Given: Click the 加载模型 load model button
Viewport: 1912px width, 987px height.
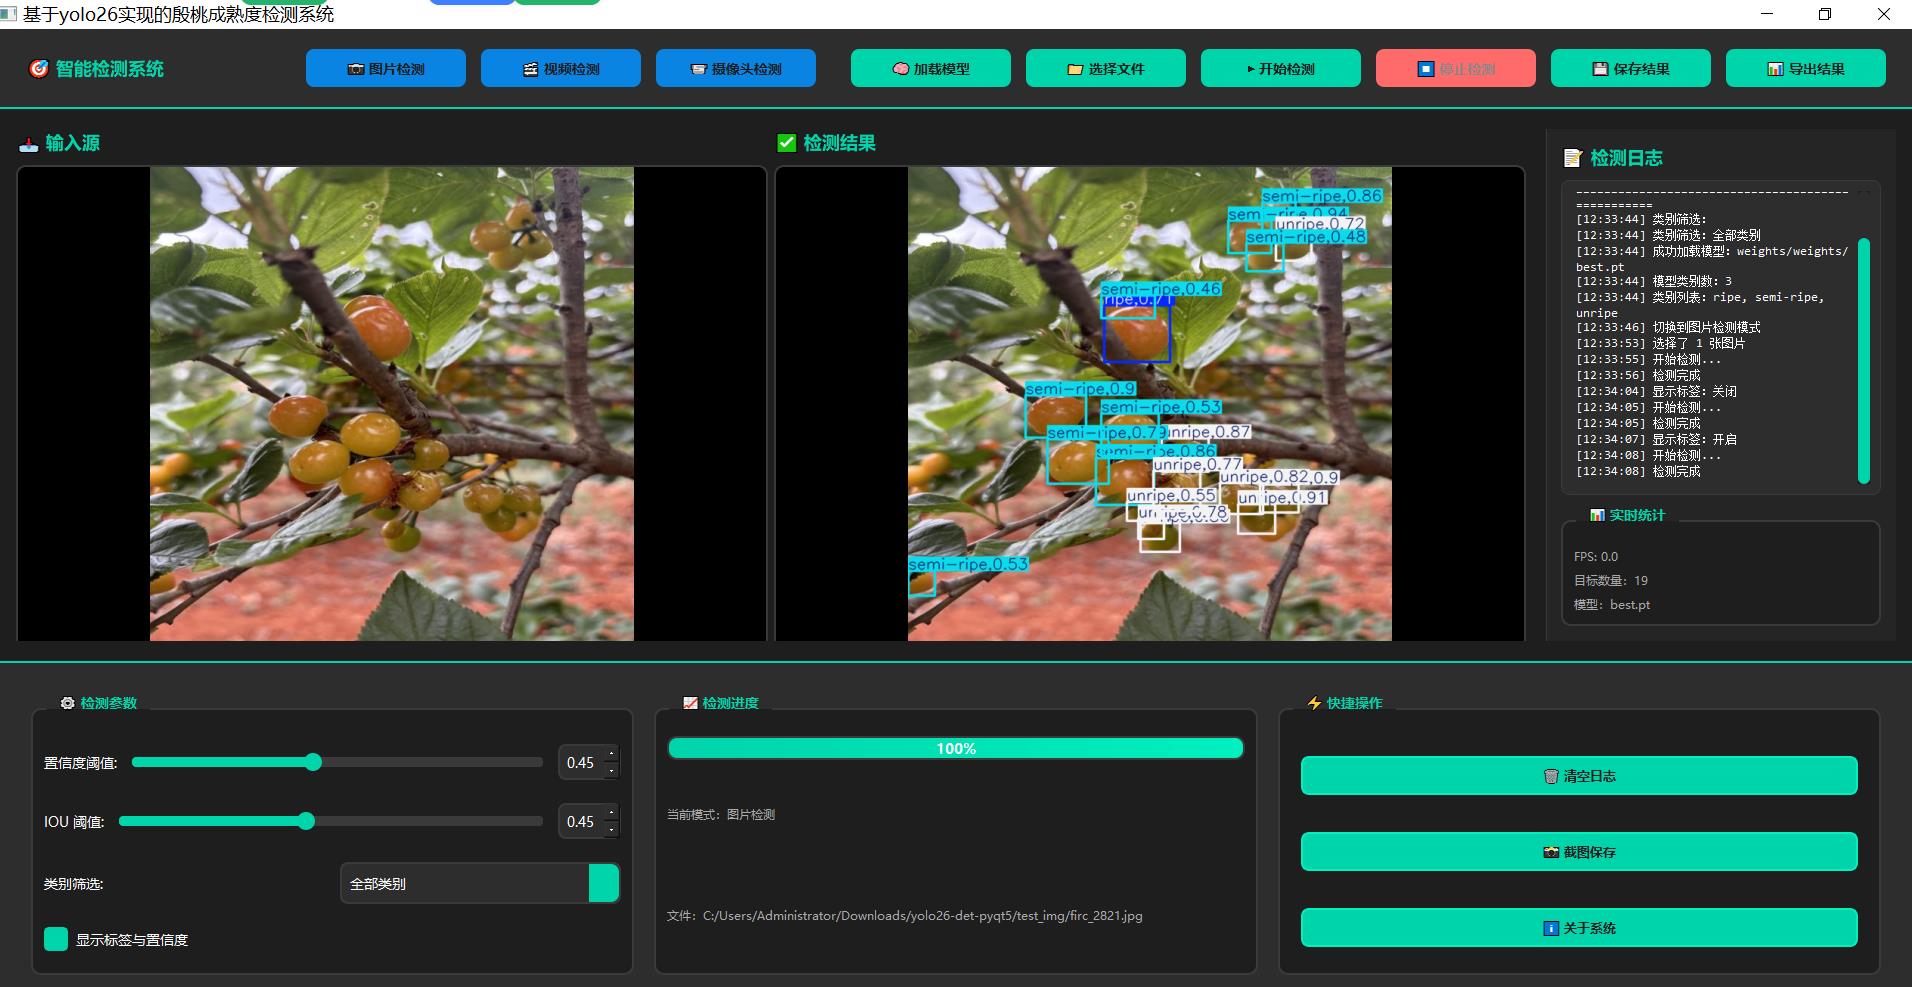Looking at the screenshot, I should 930,69.
